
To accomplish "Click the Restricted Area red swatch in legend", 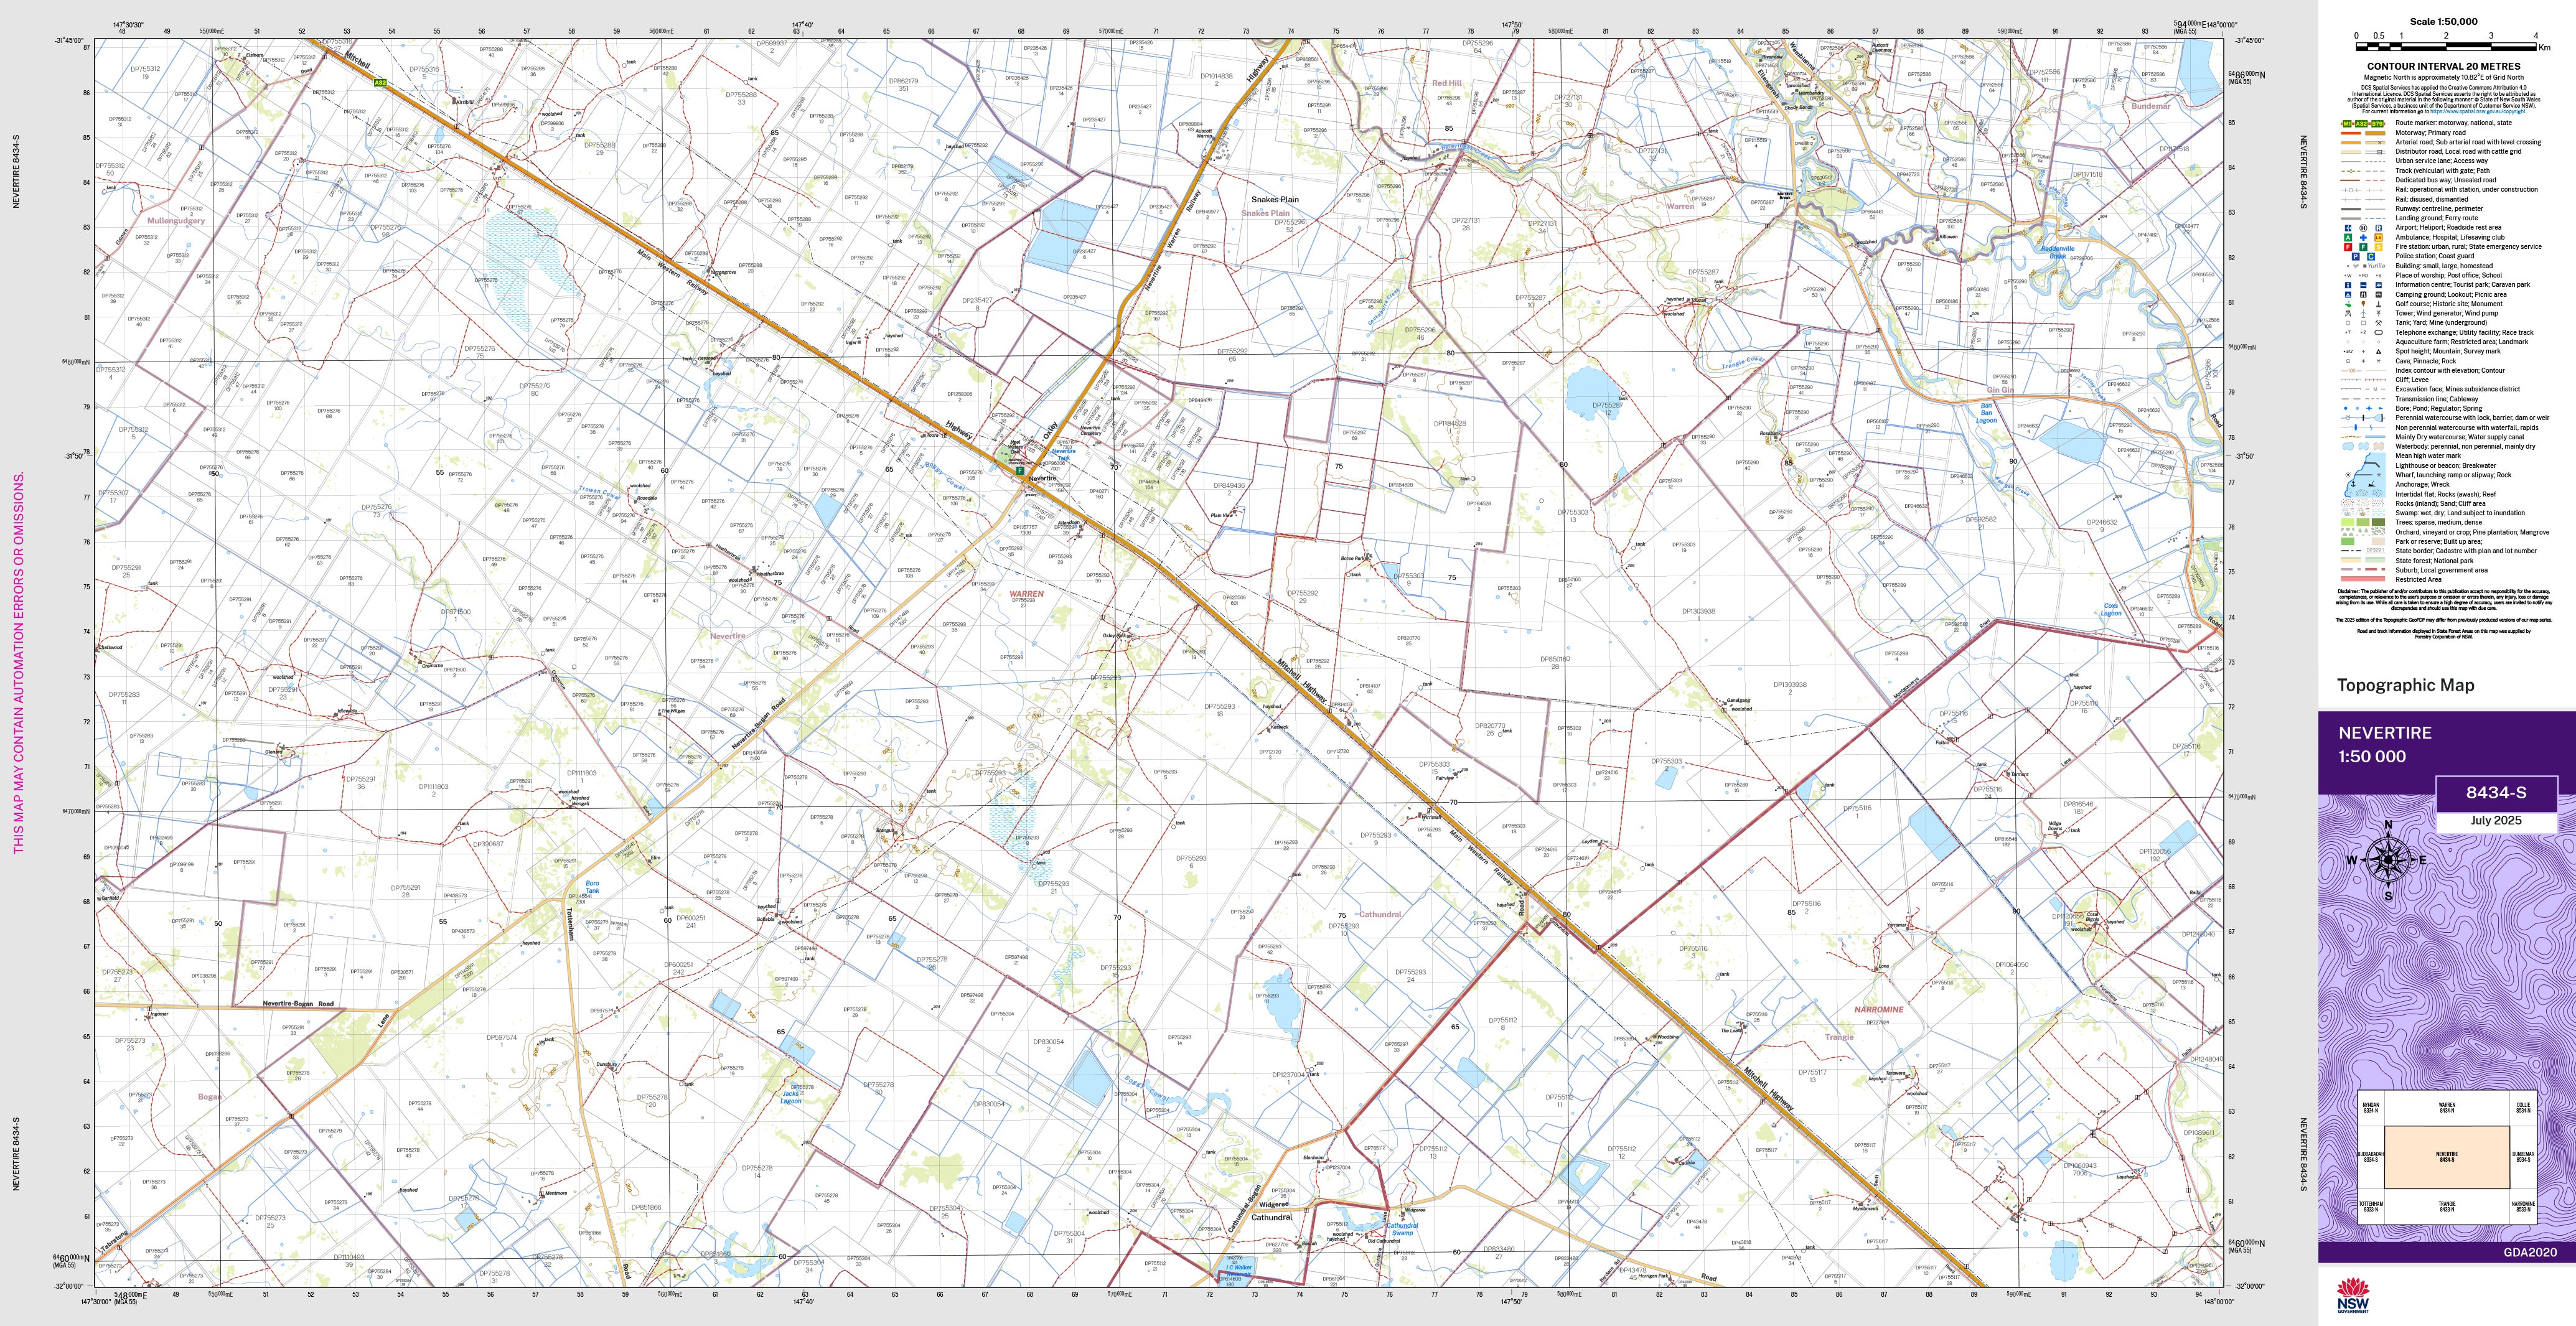I will tap(2362, 579).
